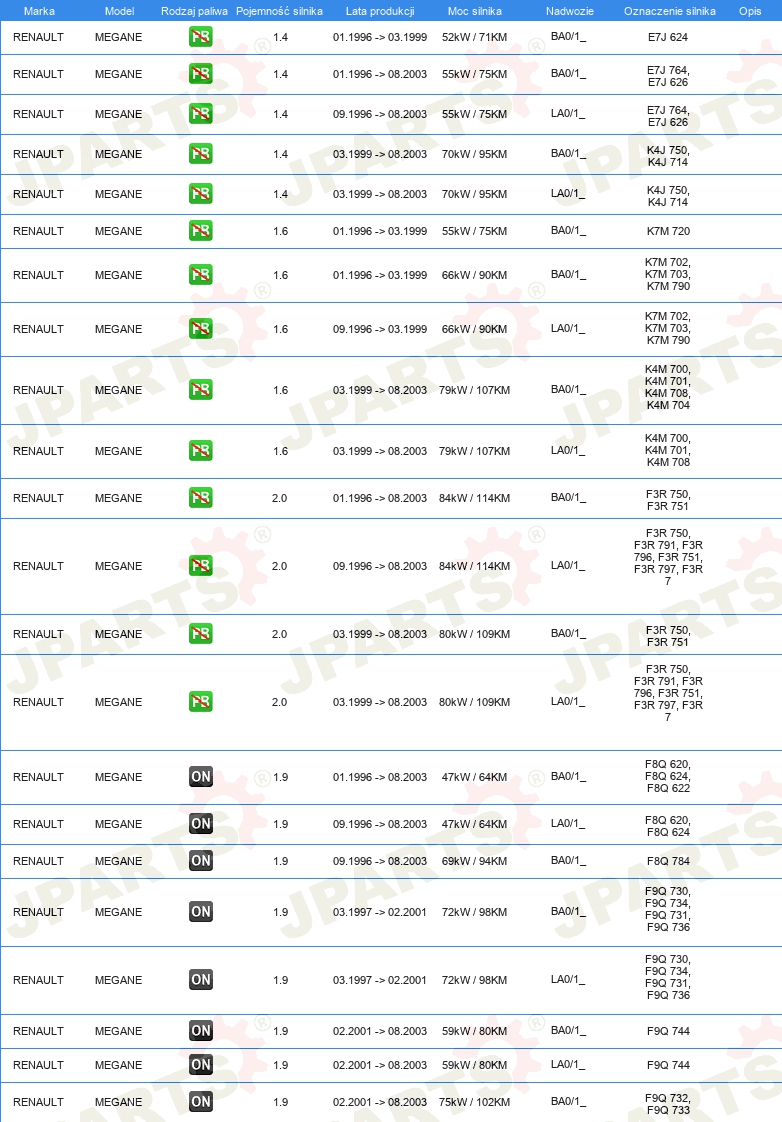Select production years in the E7J 624 row
The image size is (782, 1122).
coord(380,37)
